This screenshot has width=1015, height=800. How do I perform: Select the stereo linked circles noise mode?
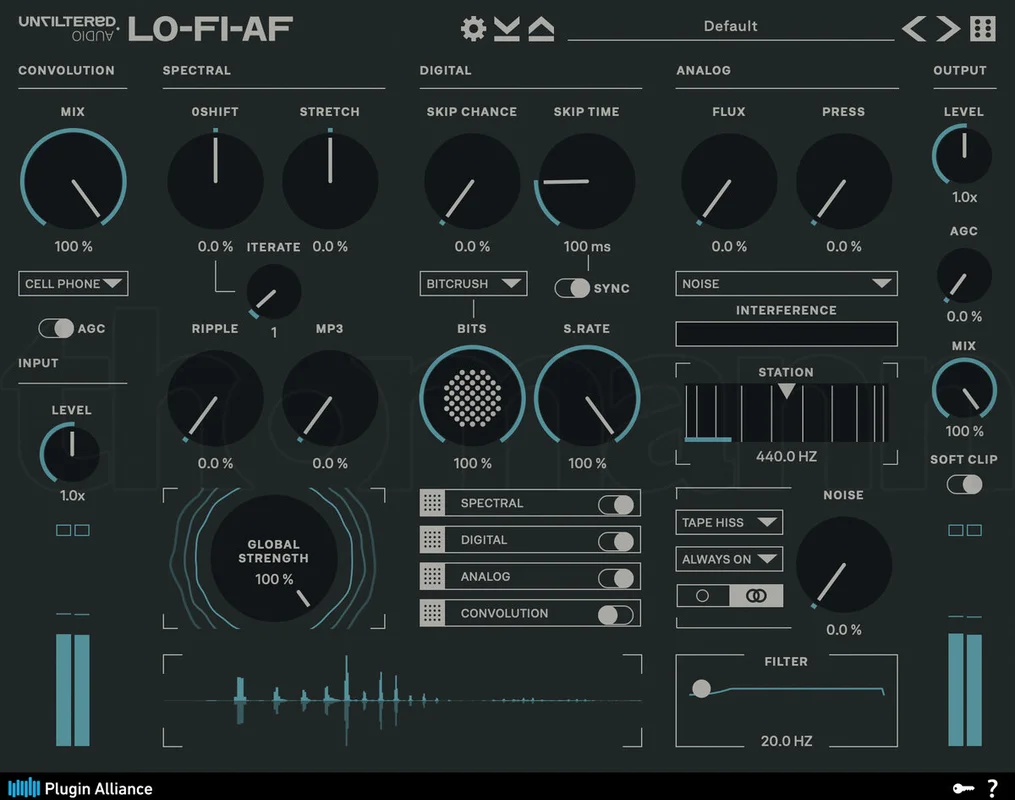pos(756,595)
